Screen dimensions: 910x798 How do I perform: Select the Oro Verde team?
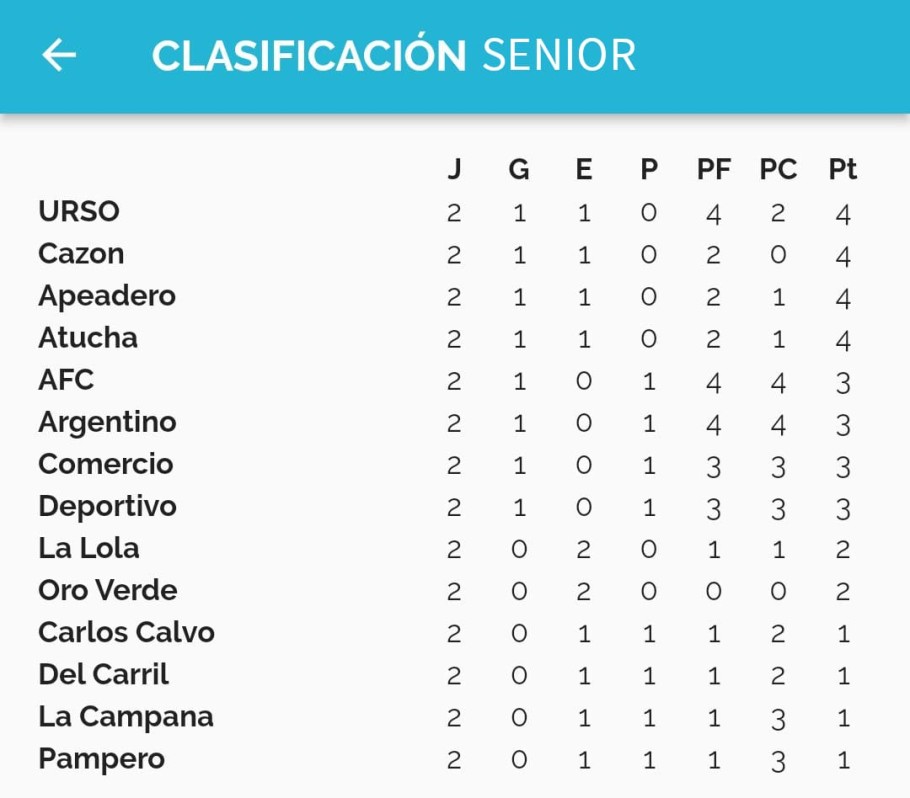[x=107, y=590]
